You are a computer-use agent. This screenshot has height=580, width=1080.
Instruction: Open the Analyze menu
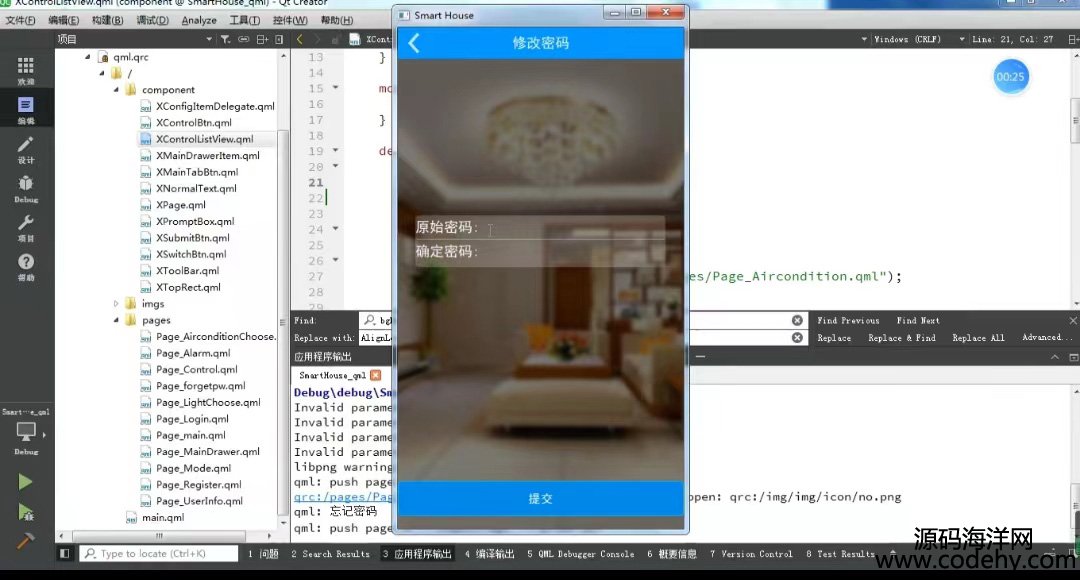click(x=199, y=20)
